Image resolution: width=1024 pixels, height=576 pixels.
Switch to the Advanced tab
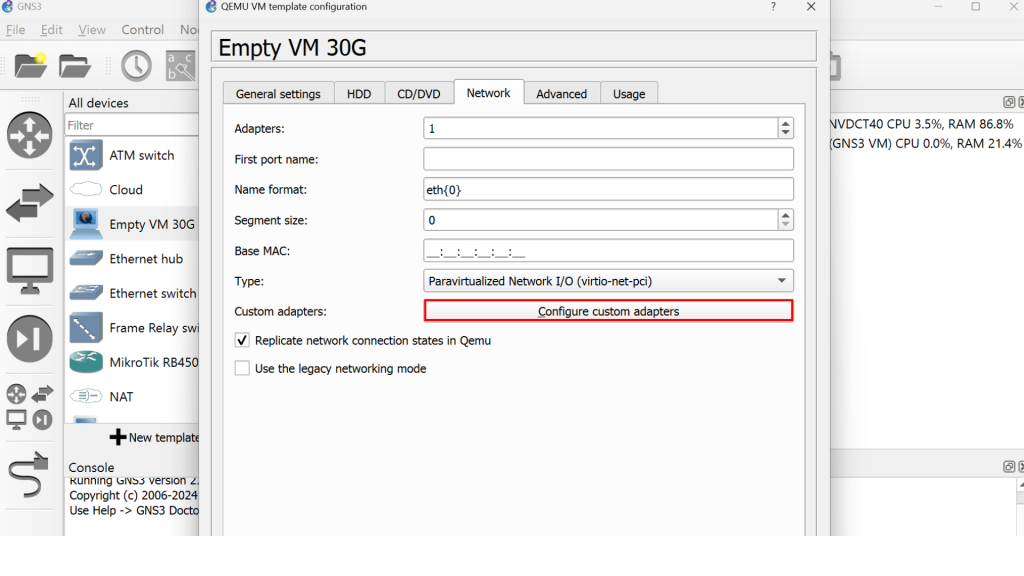(561, 94)
